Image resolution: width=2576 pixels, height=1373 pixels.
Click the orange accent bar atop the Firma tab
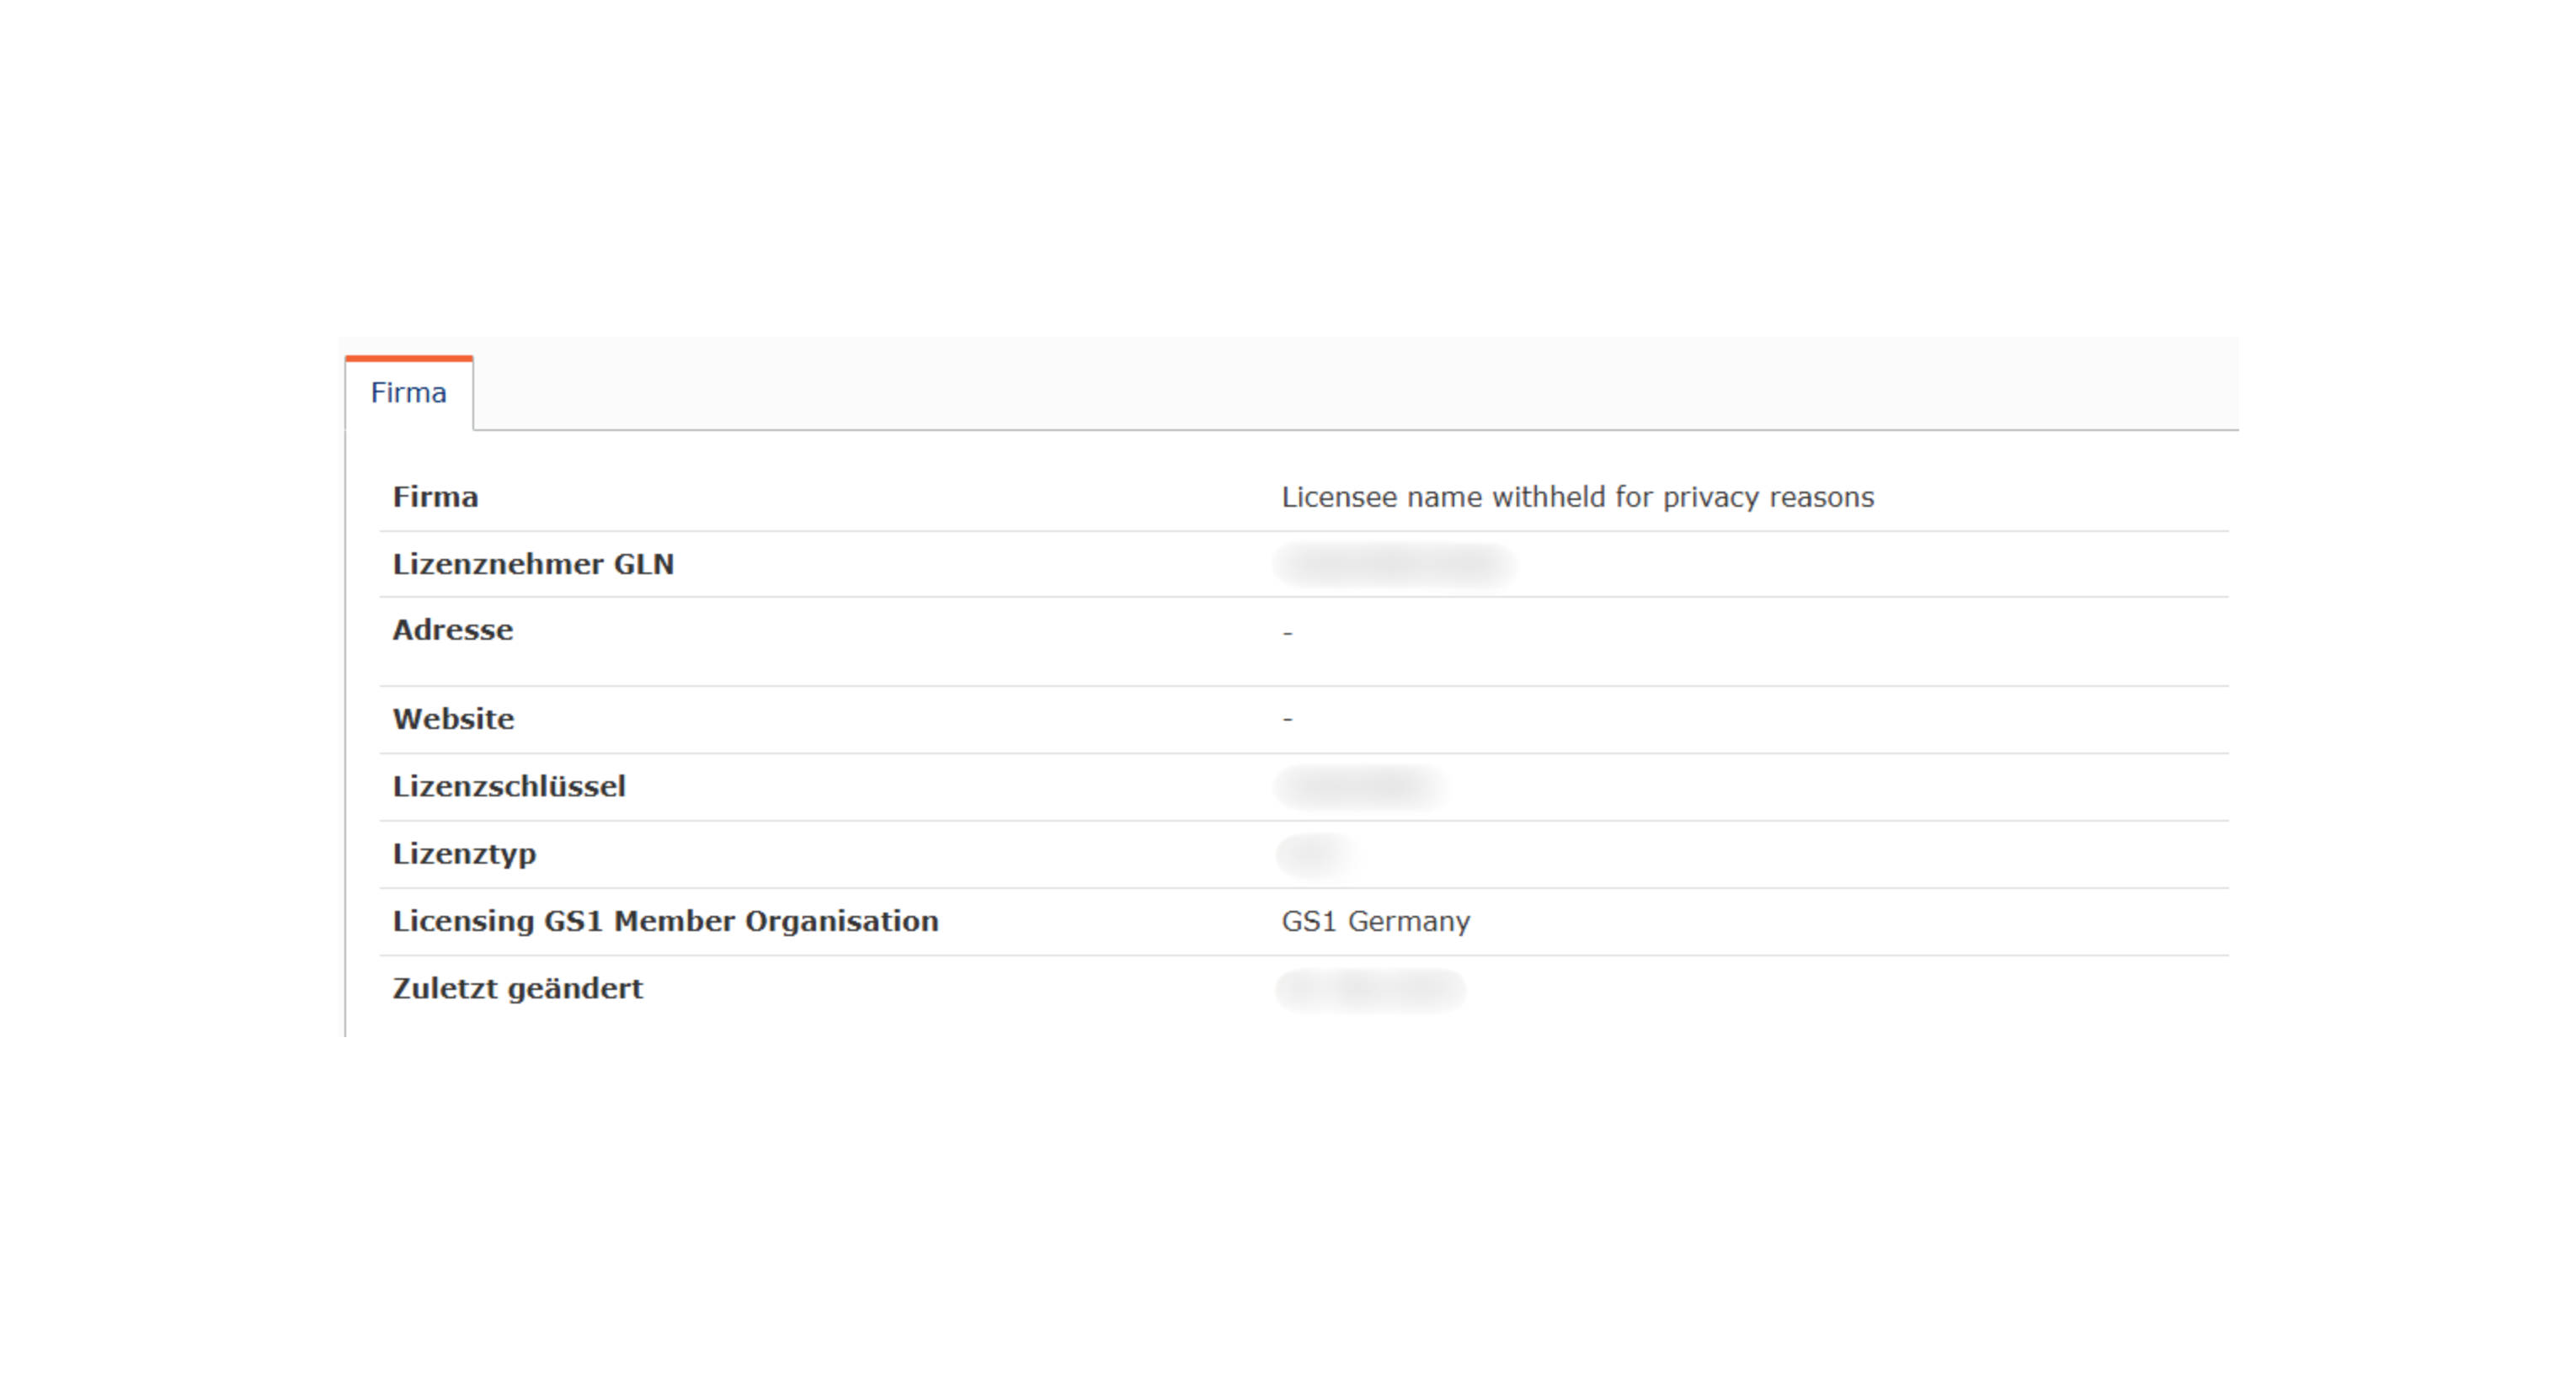tap(408, 358)
